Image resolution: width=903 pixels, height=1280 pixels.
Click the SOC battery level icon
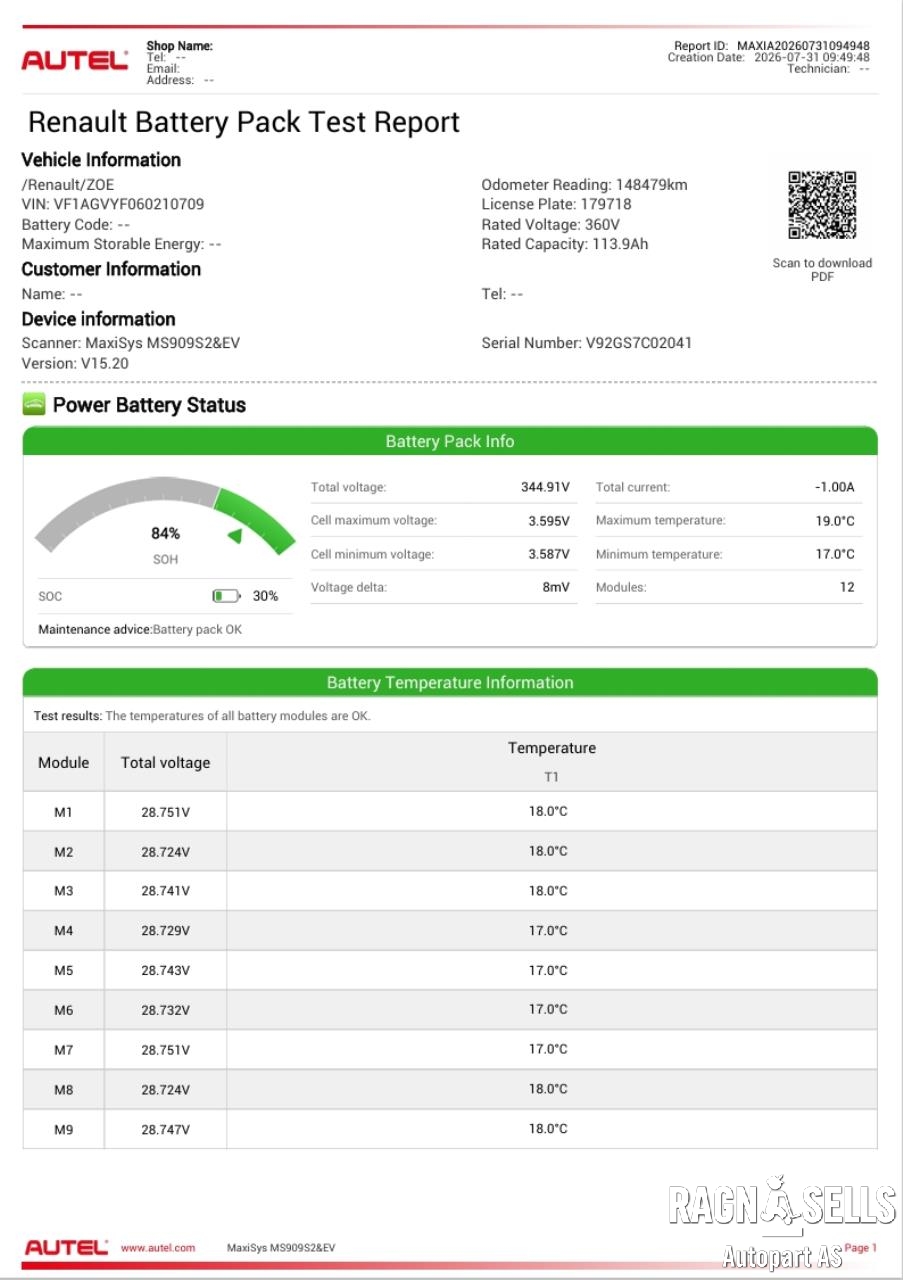click(227, 596)
